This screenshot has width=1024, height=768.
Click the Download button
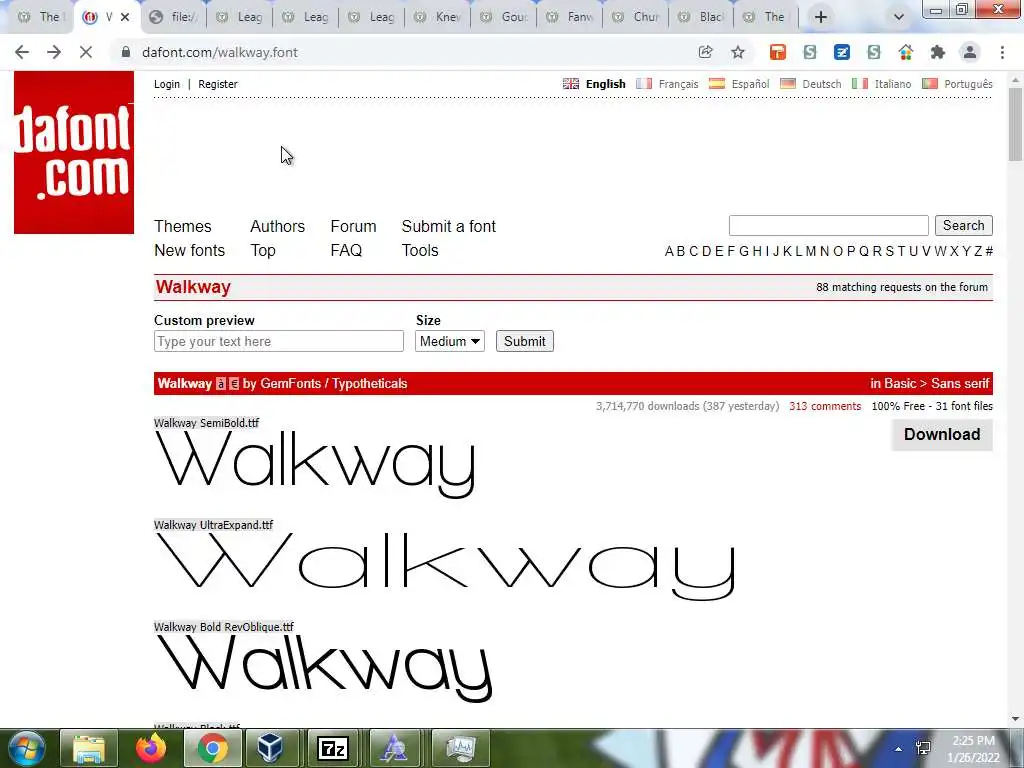tap(942, 434)
